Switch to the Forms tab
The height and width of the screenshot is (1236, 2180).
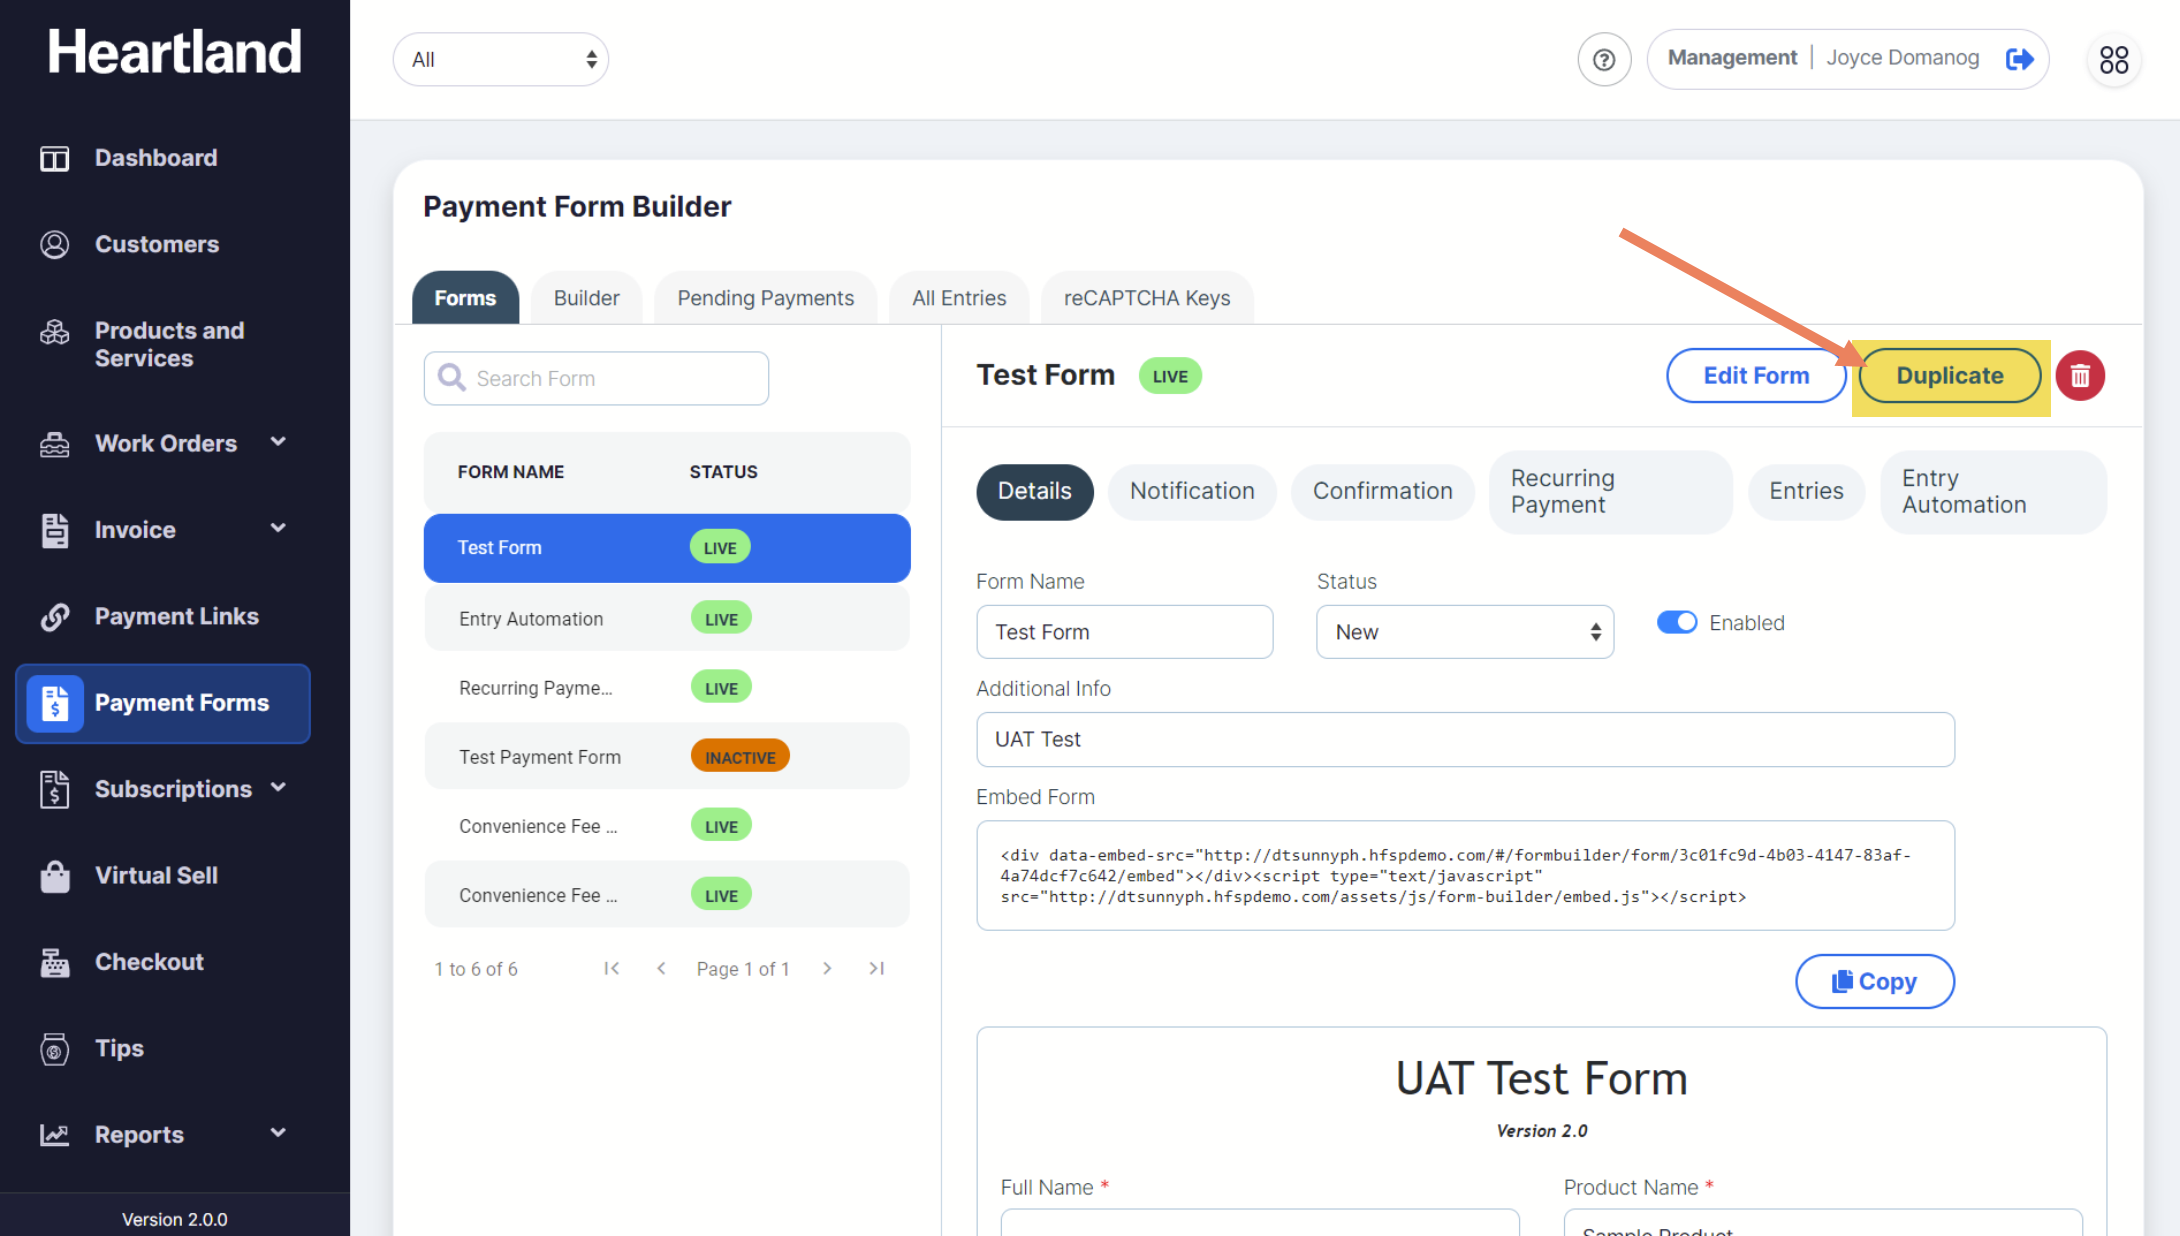pos(465,298)
